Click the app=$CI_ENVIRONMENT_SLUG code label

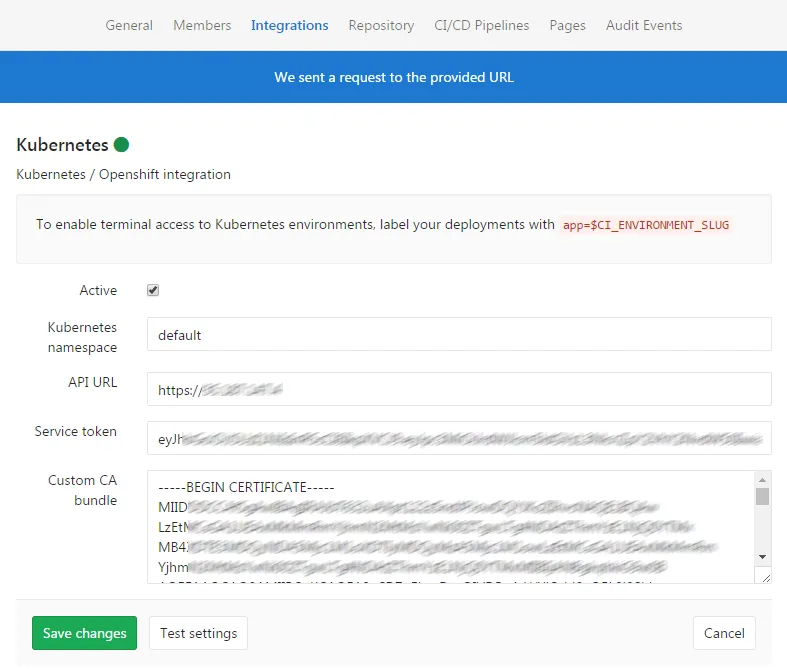[645, 225]
